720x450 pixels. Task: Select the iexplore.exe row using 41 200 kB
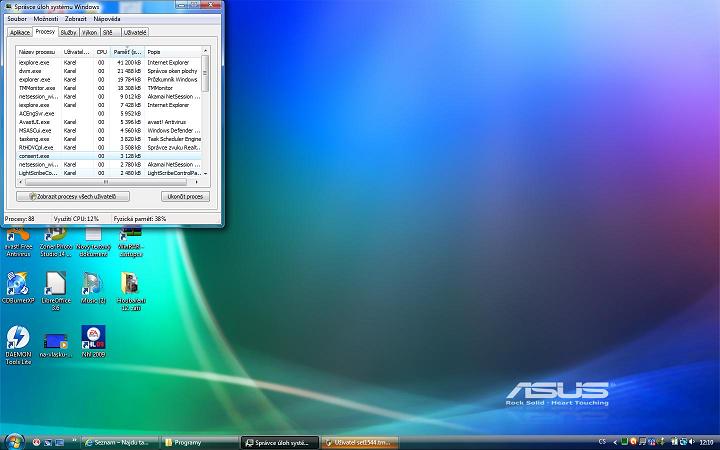point(109,62)
